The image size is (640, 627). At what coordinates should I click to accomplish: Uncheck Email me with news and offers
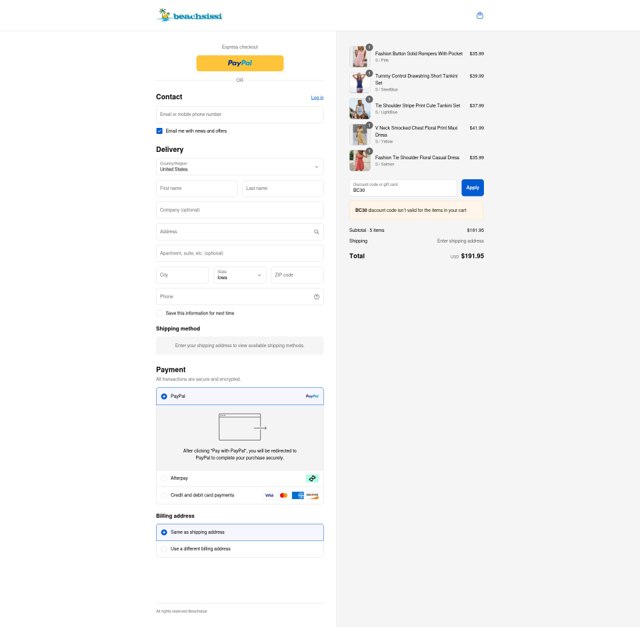[159, 131]
